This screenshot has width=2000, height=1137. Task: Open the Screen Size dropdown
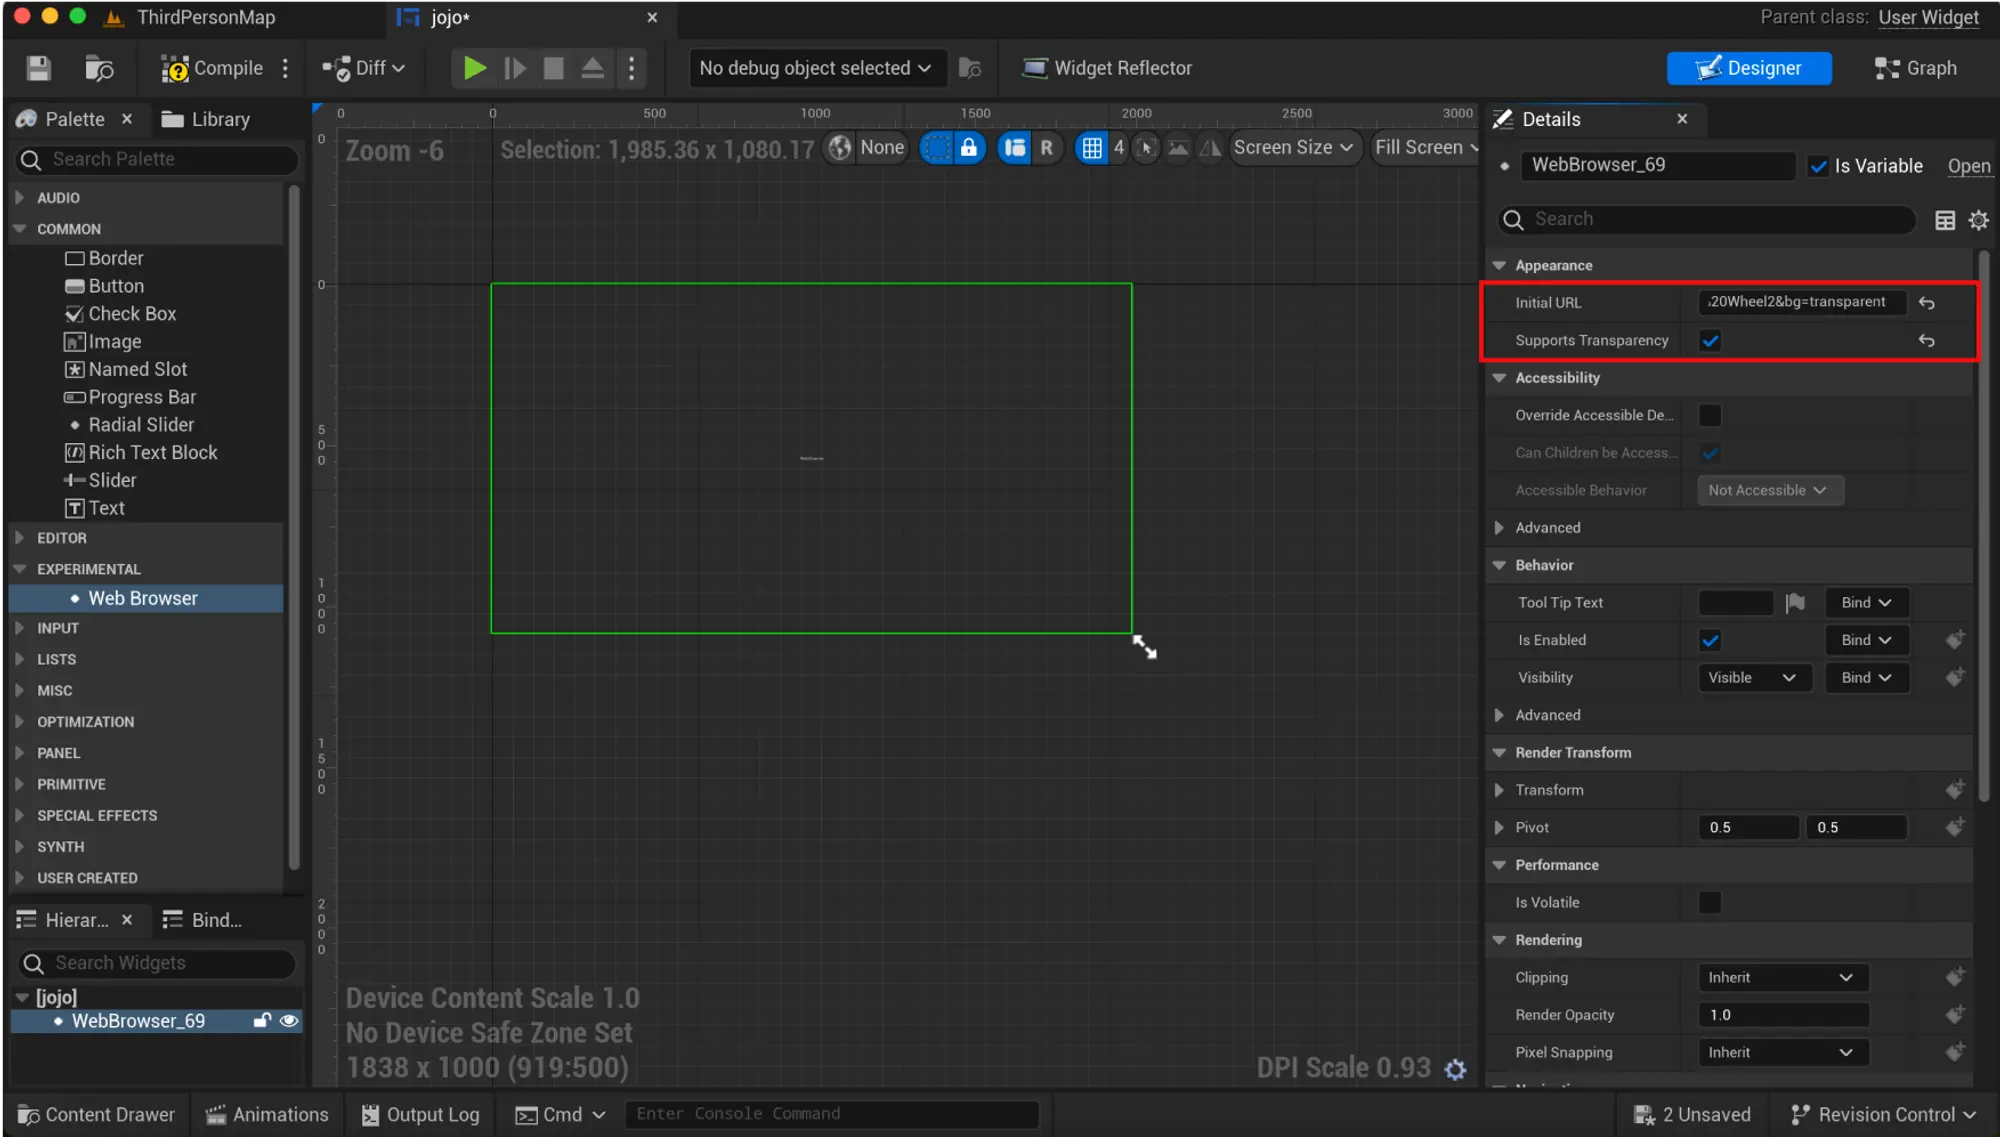pyautogui.click(x=1292, y=148)
